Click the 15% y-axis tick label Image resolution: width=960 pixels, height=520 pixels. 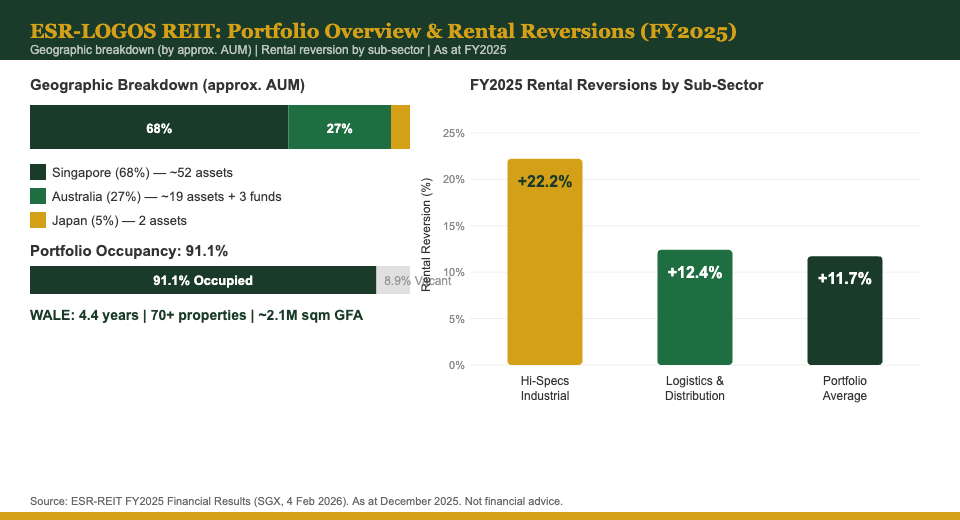click(454, 226)
